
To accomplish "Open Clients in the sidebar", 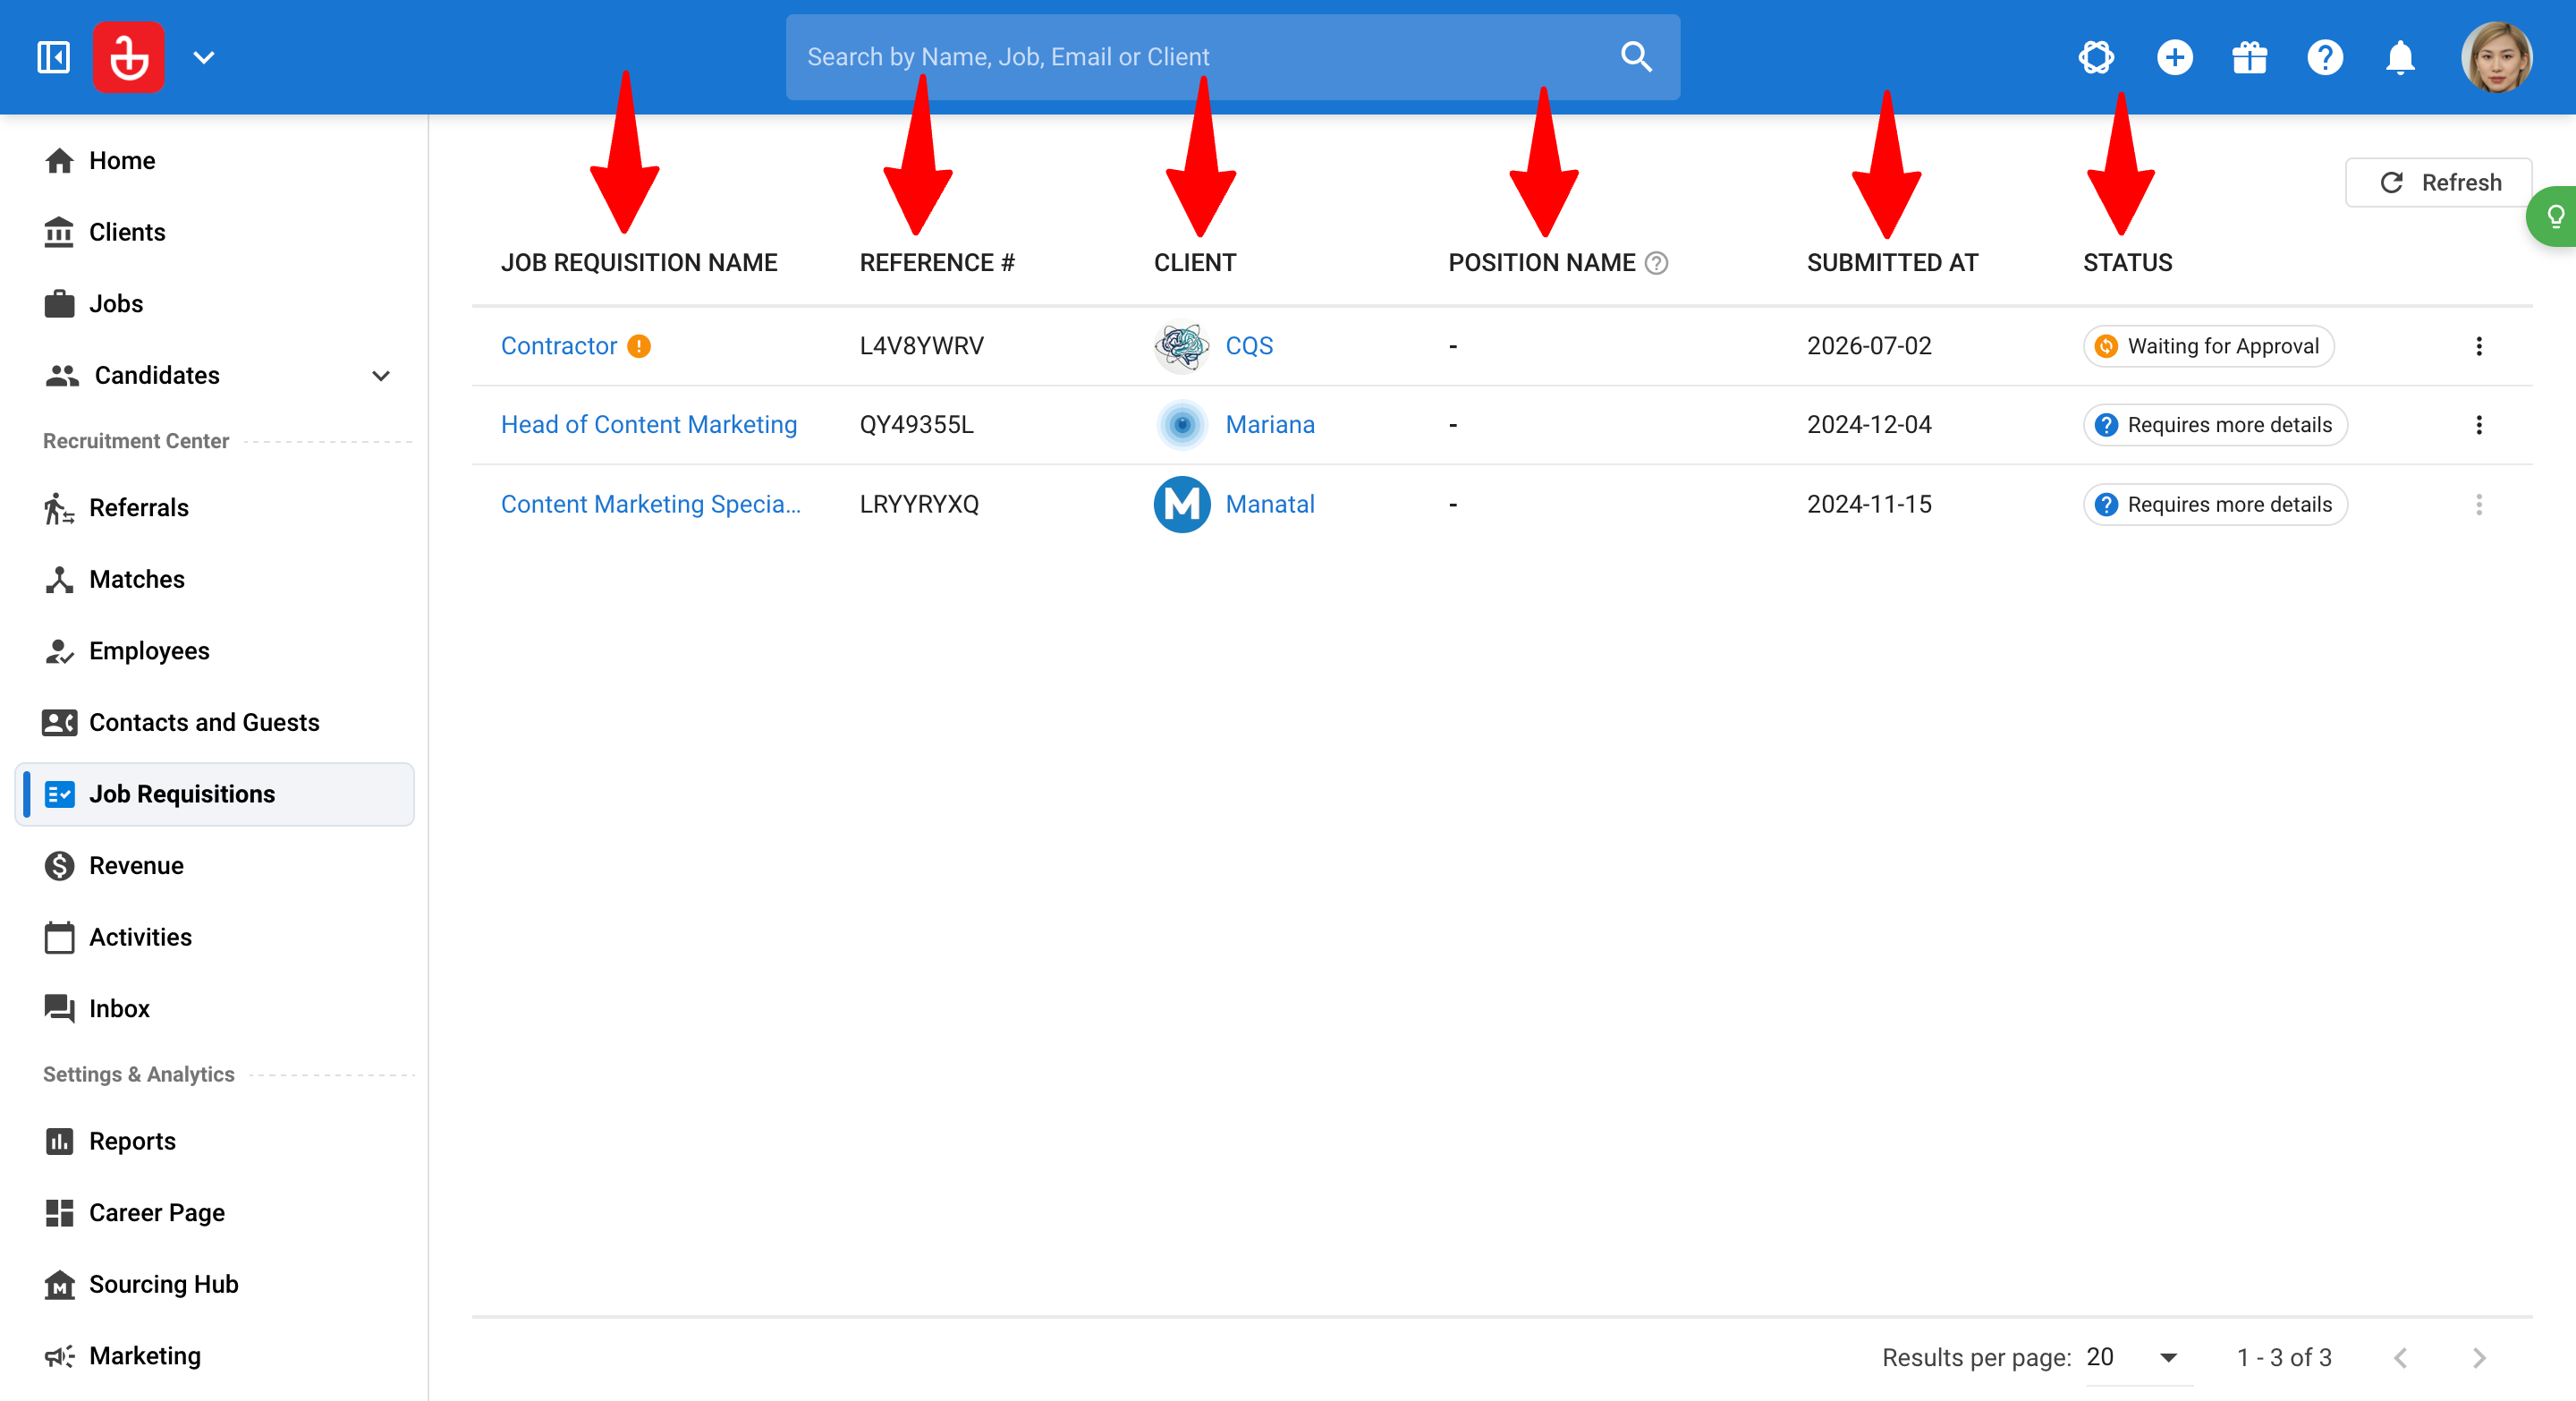I will [215, 232].
